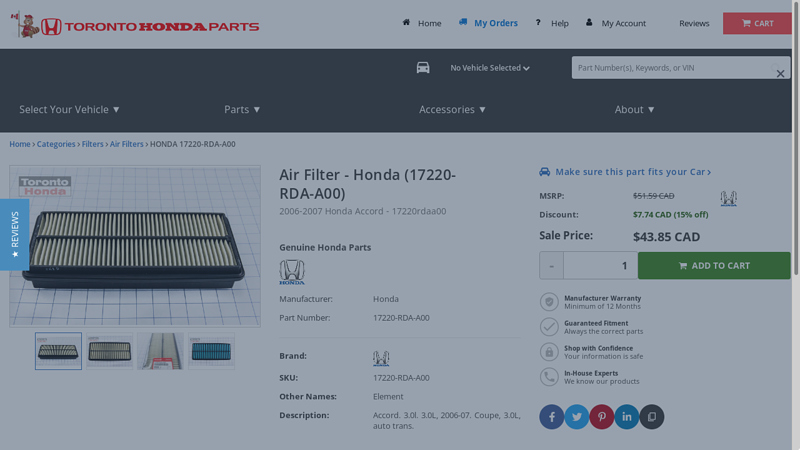Open the No Vehicle Selected dropdown
Image resolution: width=800 pixels, height=450 pixels.
click(489, 68)
